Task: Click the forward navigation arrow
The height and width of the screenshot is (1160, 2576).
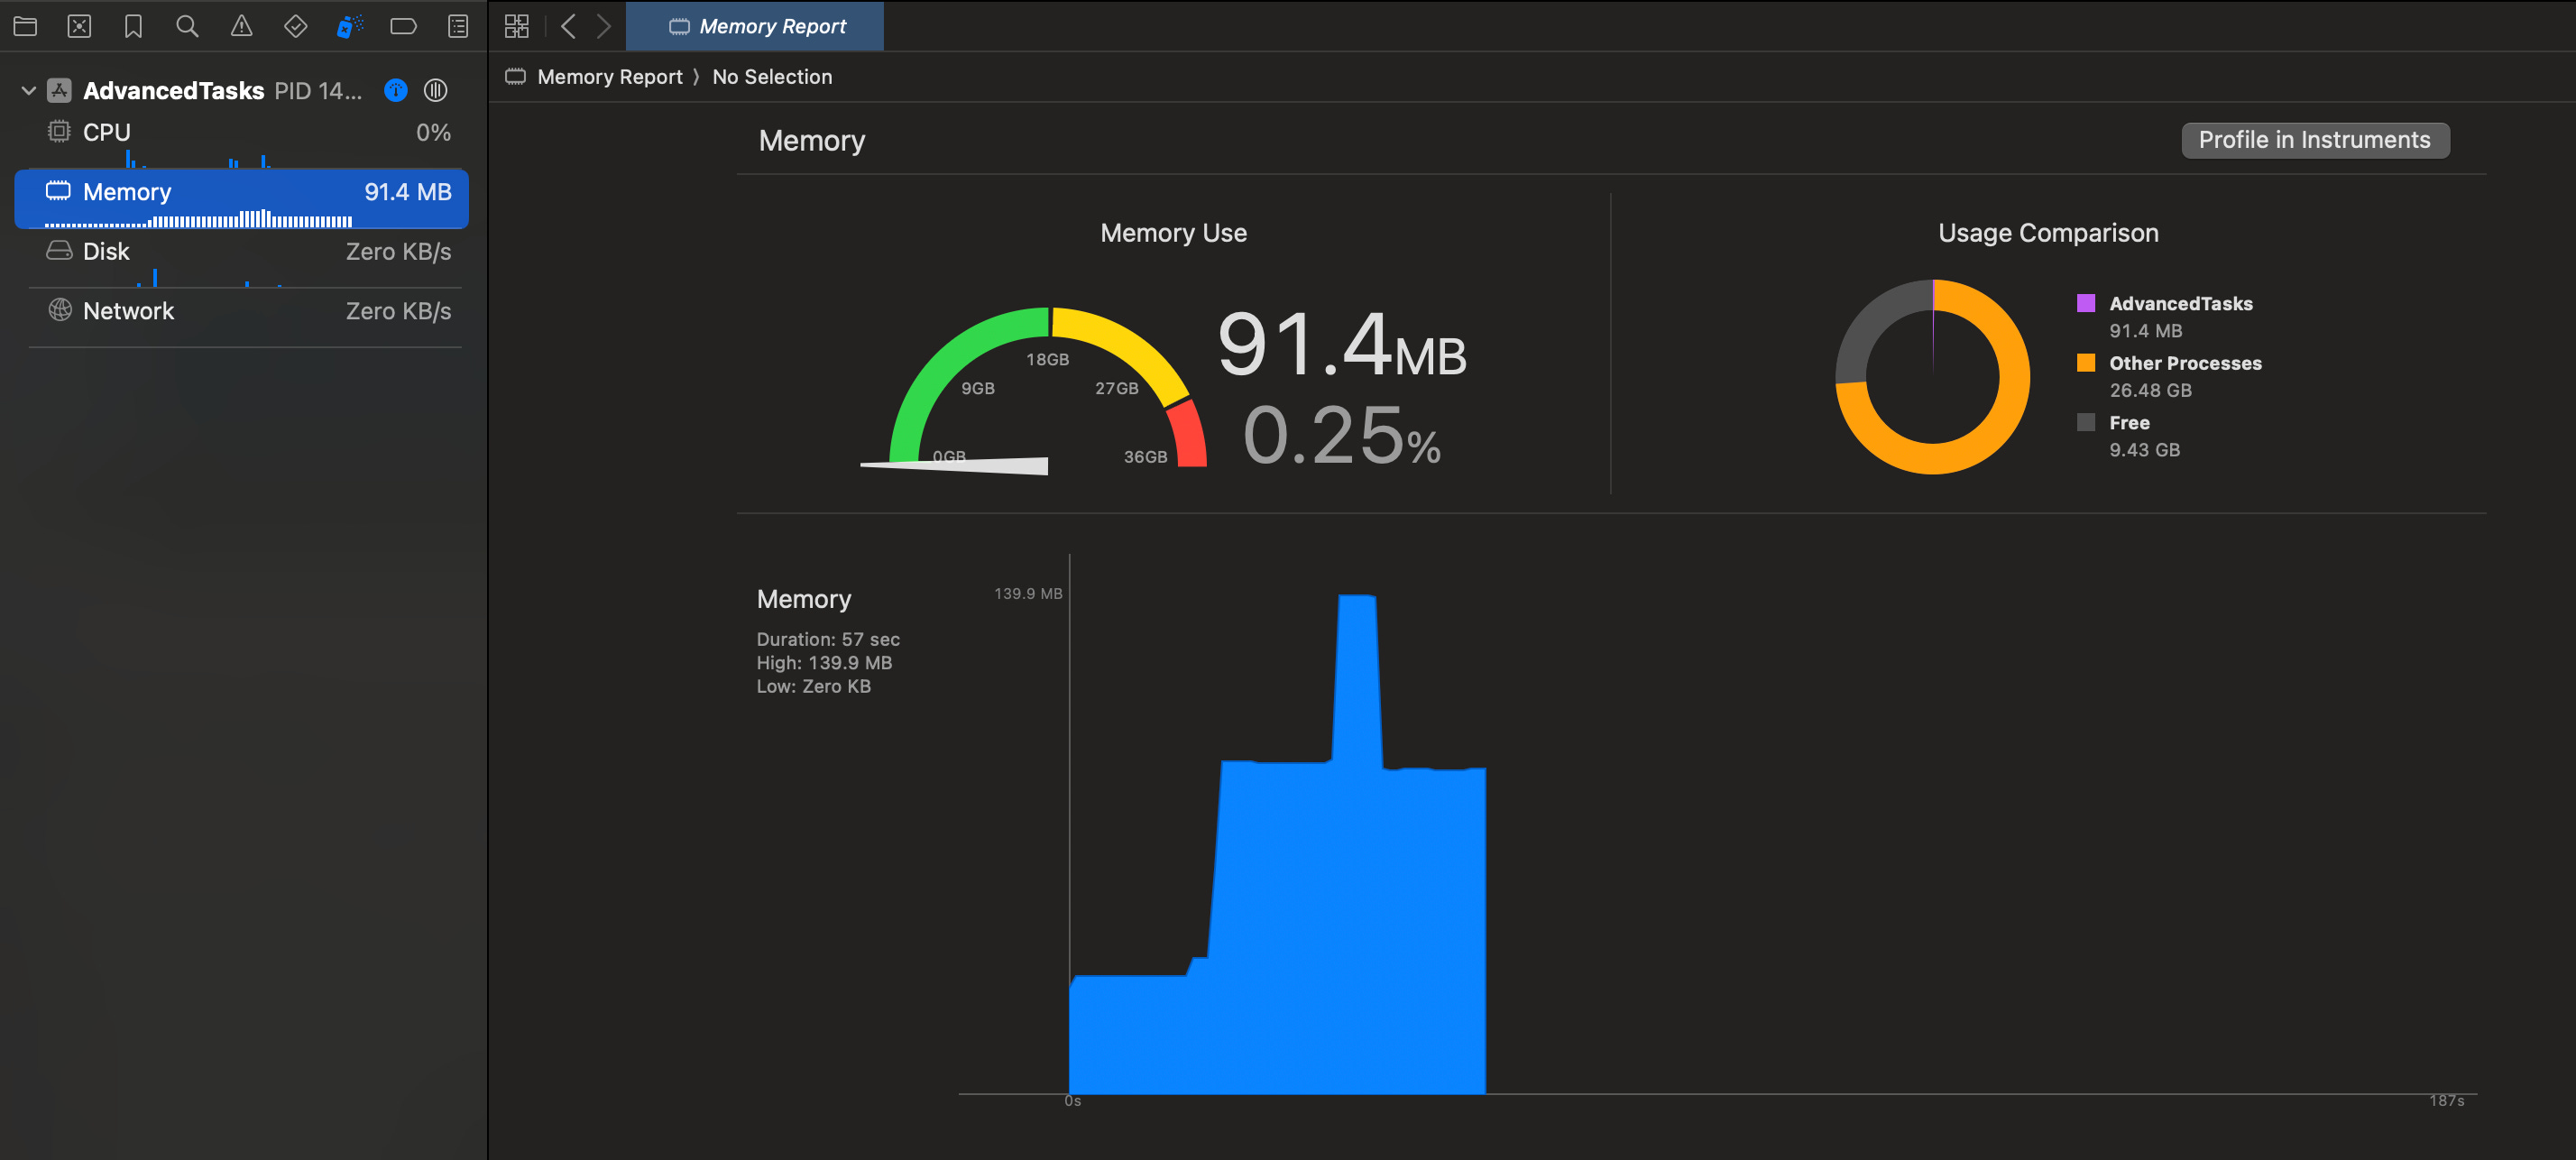Action: (x=603, y=26)
